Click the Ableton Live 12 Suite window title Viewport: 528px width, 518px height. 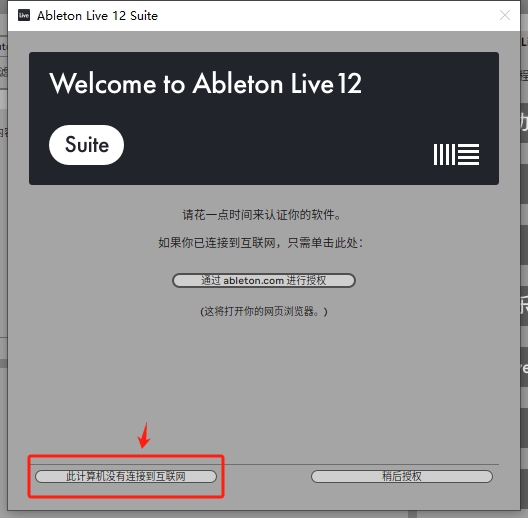pos(97,15)
